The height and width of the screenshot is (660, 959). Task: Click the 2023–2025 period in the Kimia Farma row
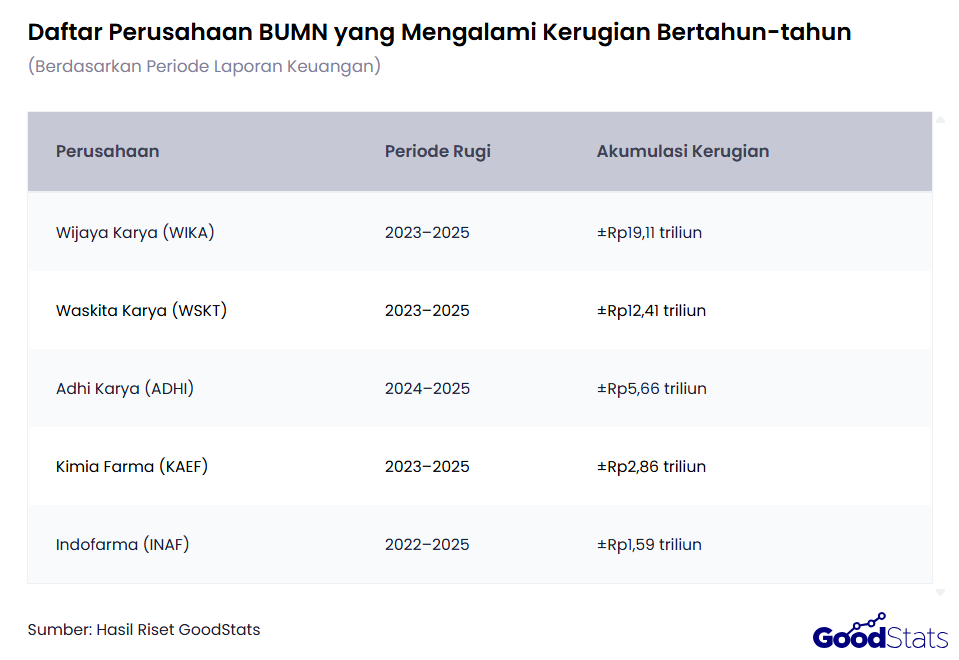427,467
